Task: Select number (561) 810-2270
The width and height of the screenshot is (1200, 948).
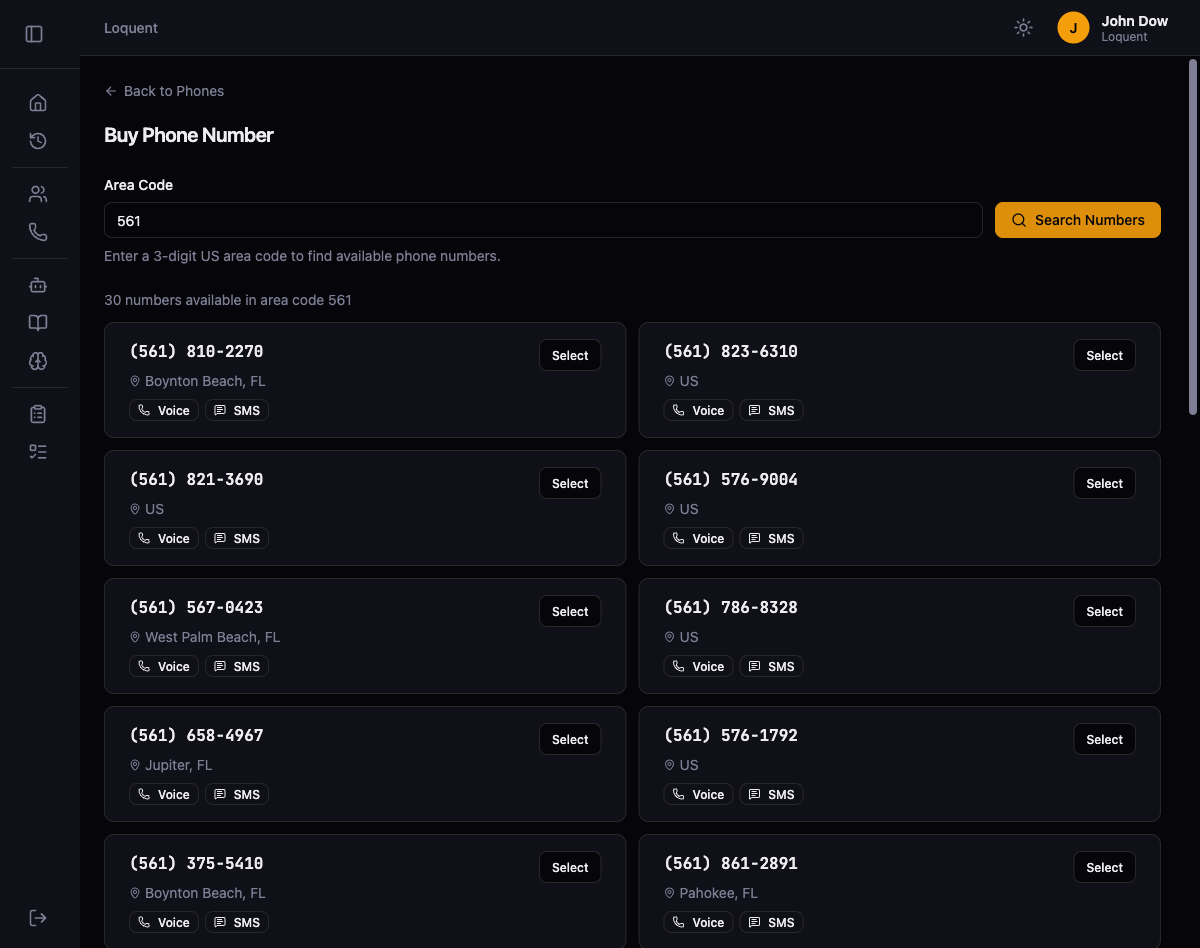Action: click(570, 356)
